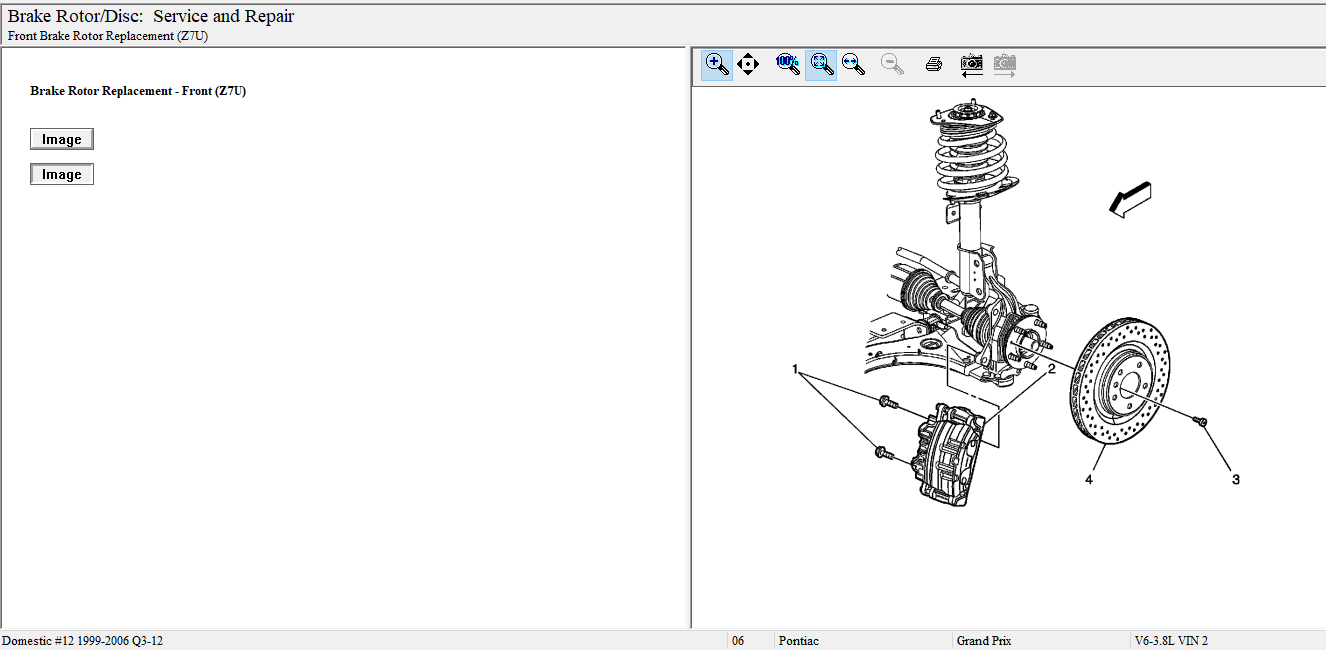The width and height of the screenshot is (1326, 650).
Task: Click callout number 1 in the diagram
Action: pos(796,369)
